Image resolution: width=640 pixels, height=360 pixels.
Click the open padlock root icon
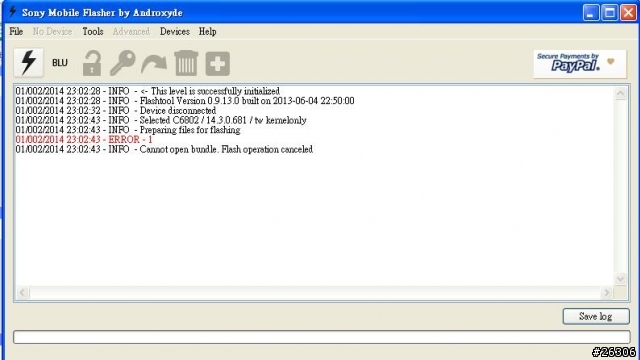coord(92,63)
